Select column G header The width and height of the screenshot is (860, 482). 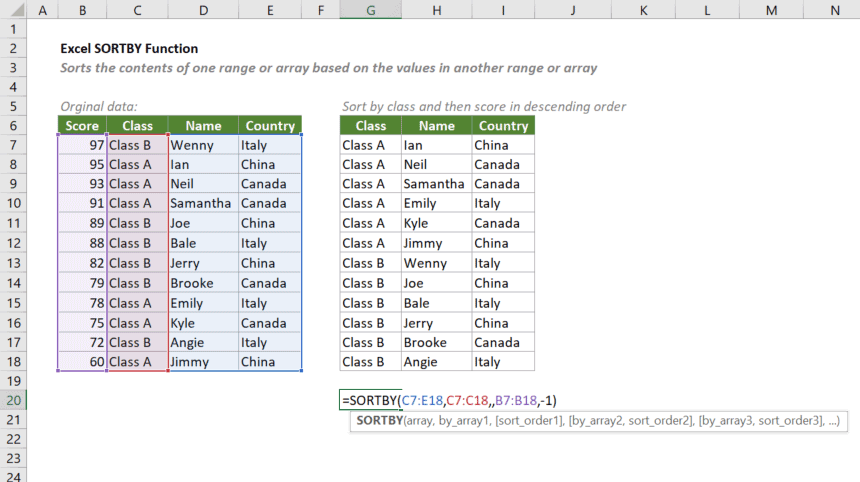tap(371, 10)
